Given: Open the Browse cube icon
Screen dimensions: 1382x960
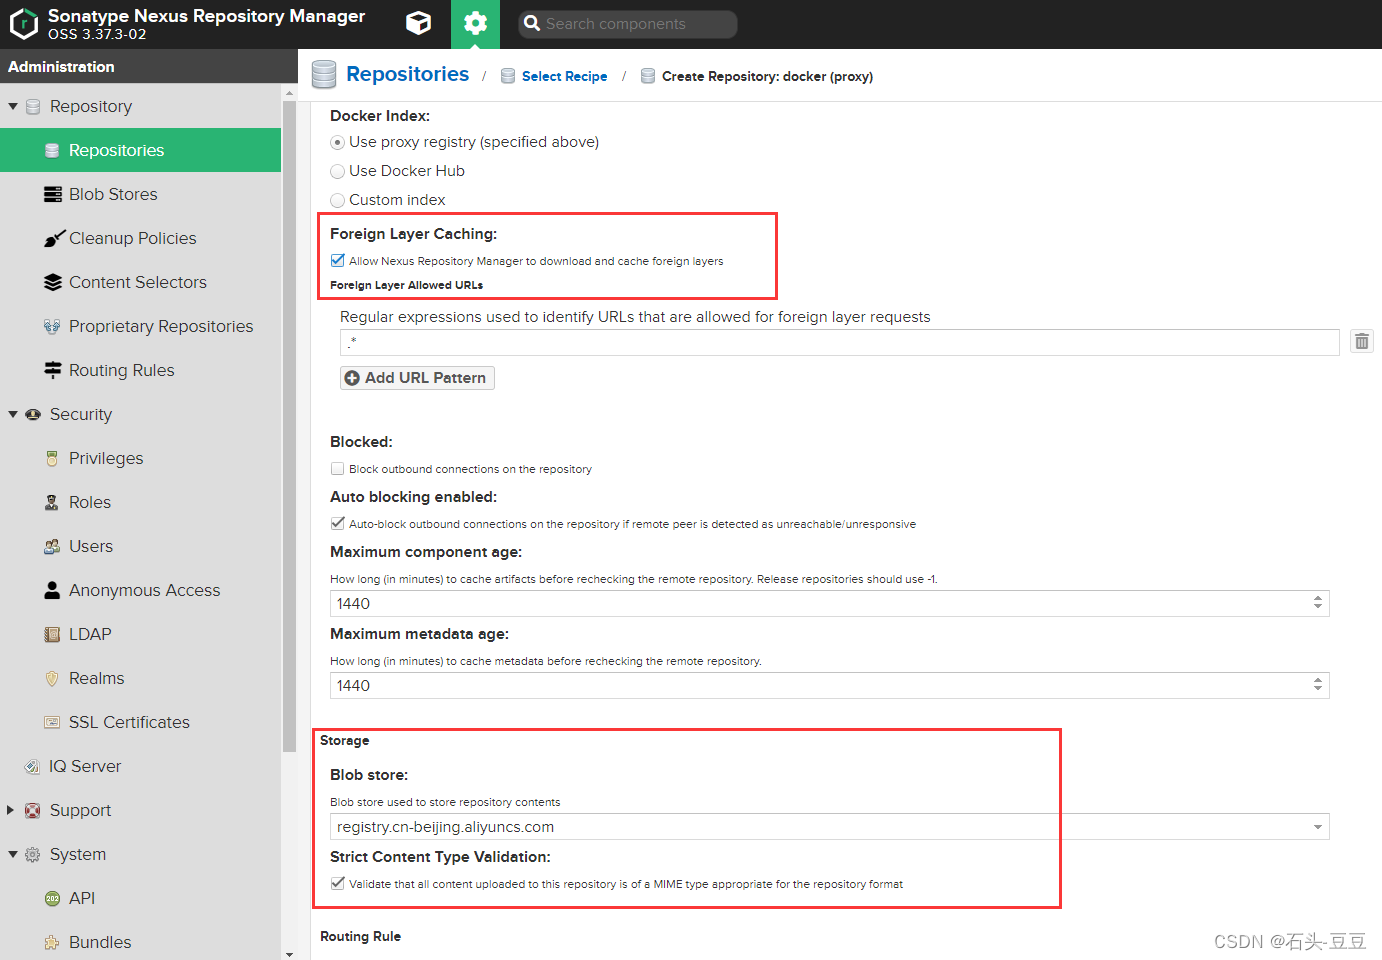Looking at the screenshot, I should pyautogui.click(x=418, y=23).
